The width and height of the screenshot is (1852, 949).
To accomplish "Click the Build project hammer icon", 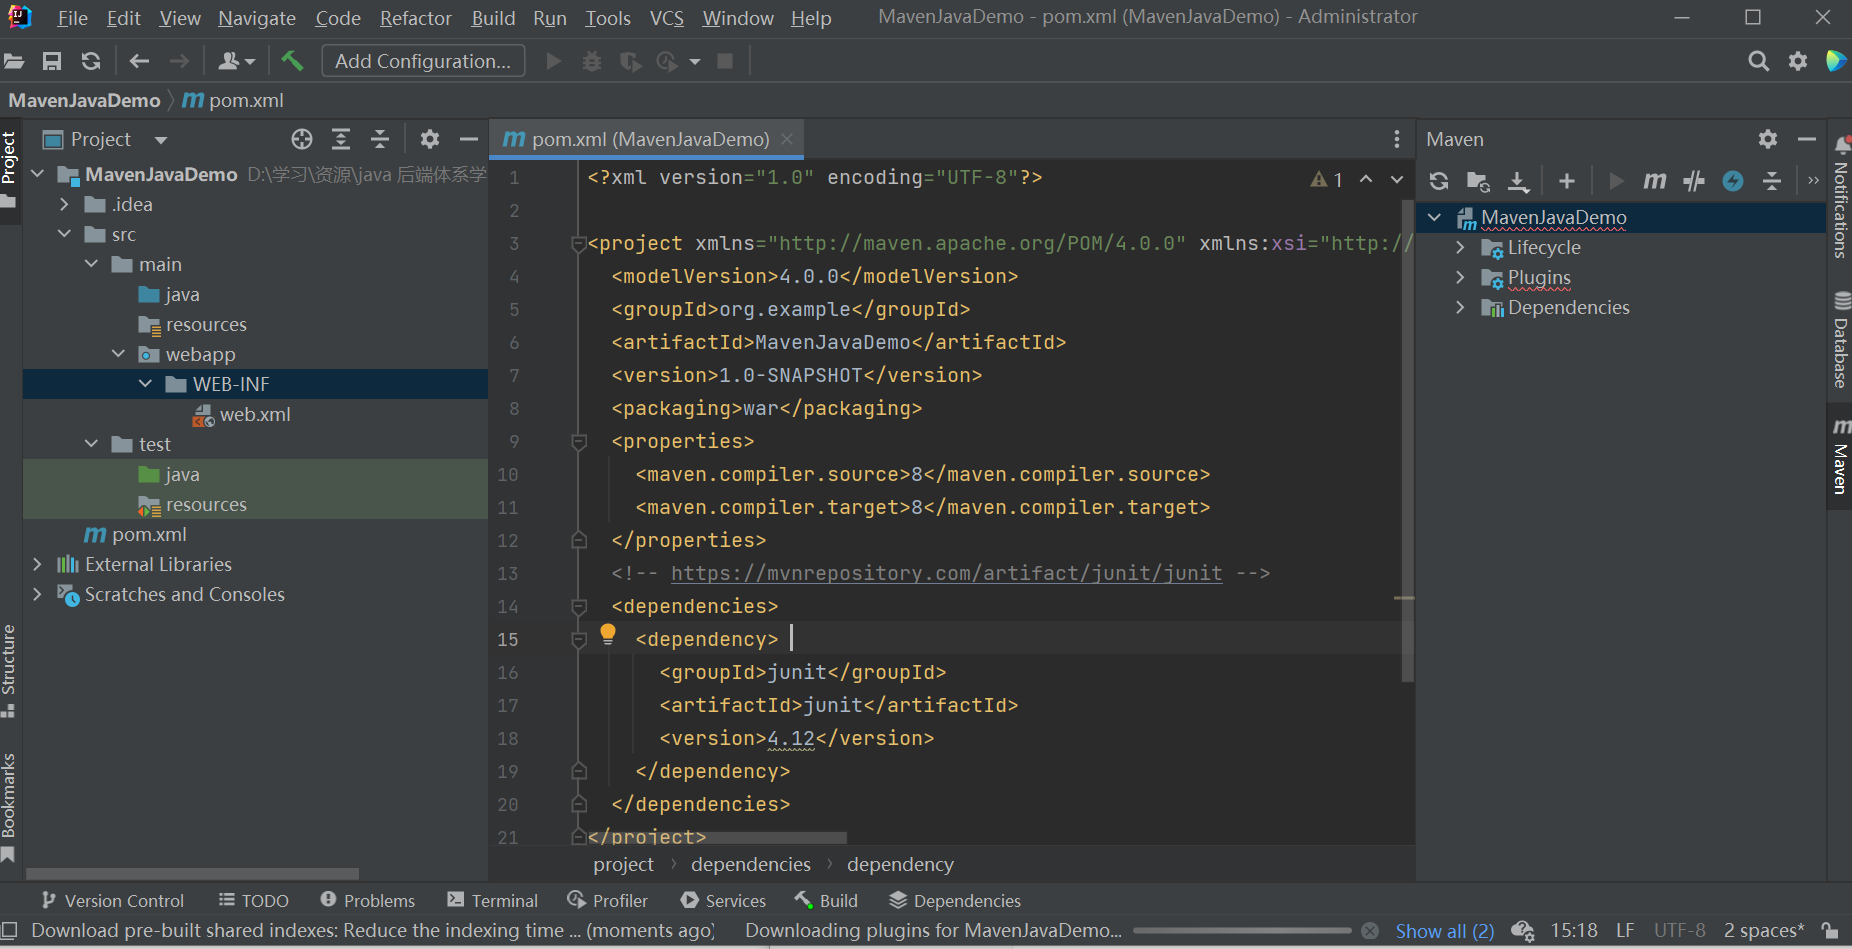I will coord(292,61).
